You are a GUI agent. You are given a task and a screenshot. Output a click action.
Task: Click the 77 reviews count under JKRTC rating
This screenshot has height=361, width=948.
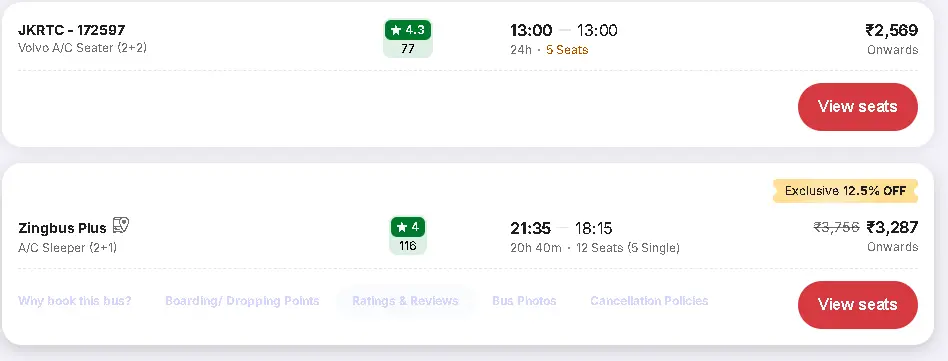(407, 49)
